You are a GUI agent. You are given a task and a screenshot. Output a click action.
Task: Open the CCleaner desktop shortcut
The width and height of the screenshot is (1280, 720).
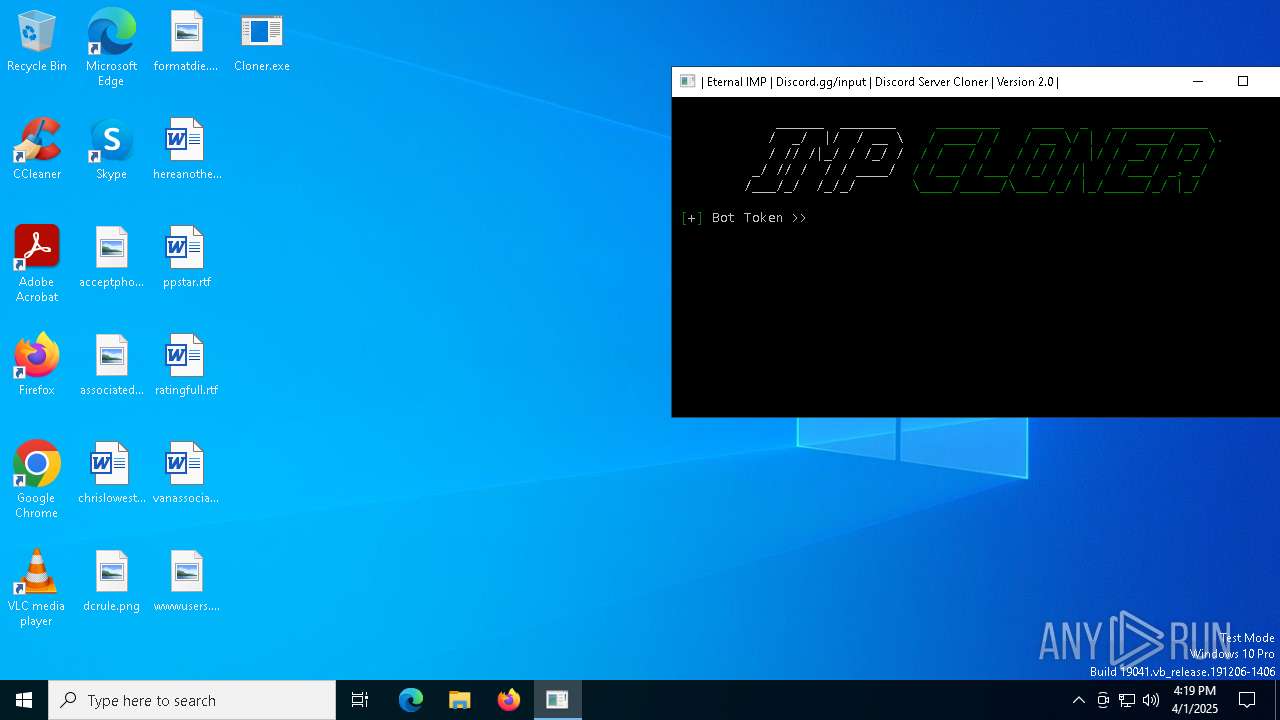[37, 150]
